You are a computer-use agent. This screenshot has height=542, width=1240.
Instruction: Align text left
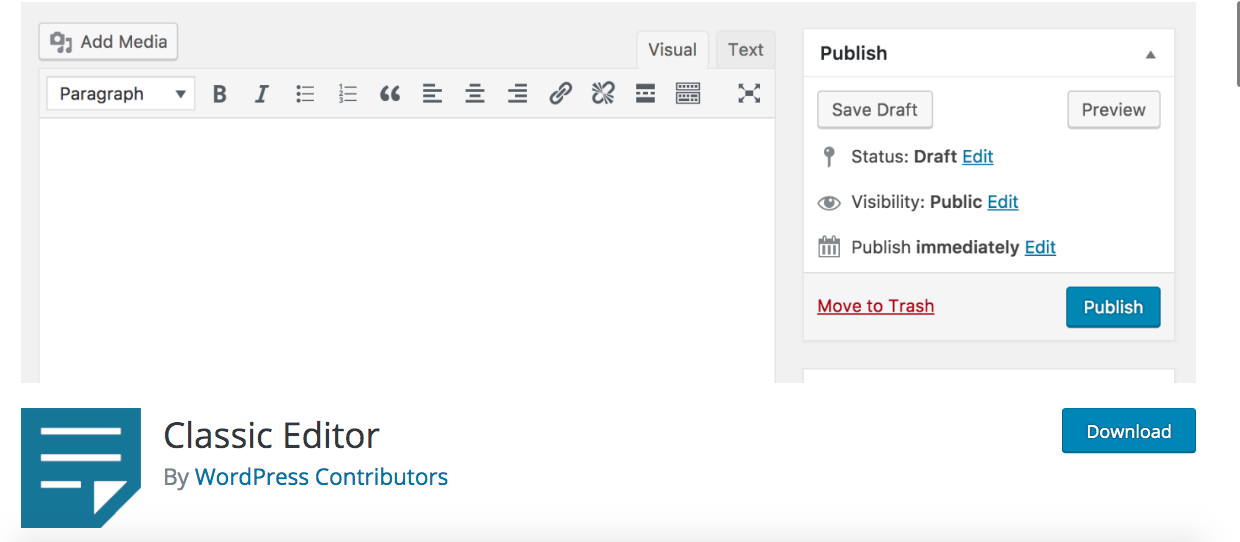pos(432,94)
